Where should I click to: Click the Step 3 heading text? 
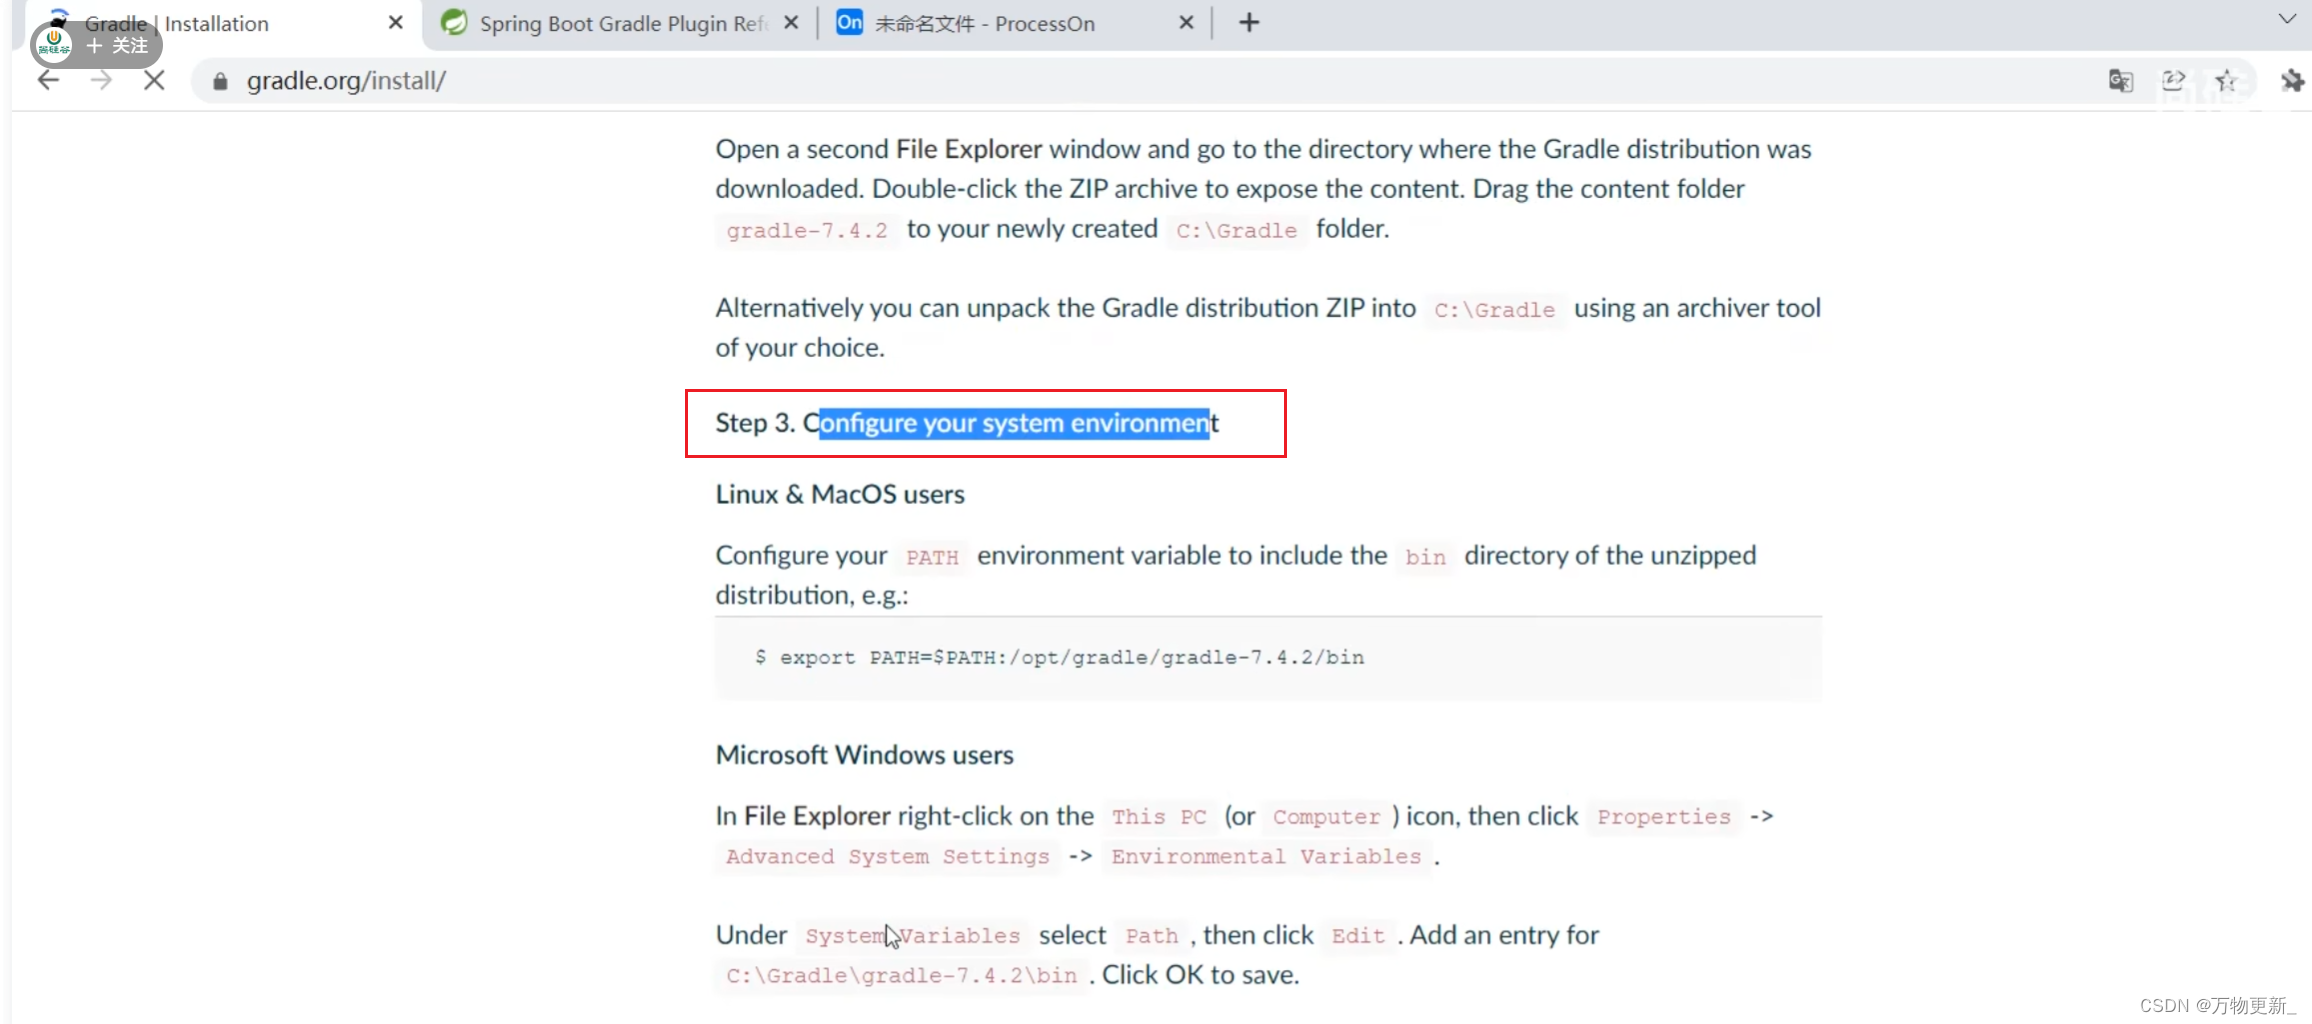tap(967, 423)
